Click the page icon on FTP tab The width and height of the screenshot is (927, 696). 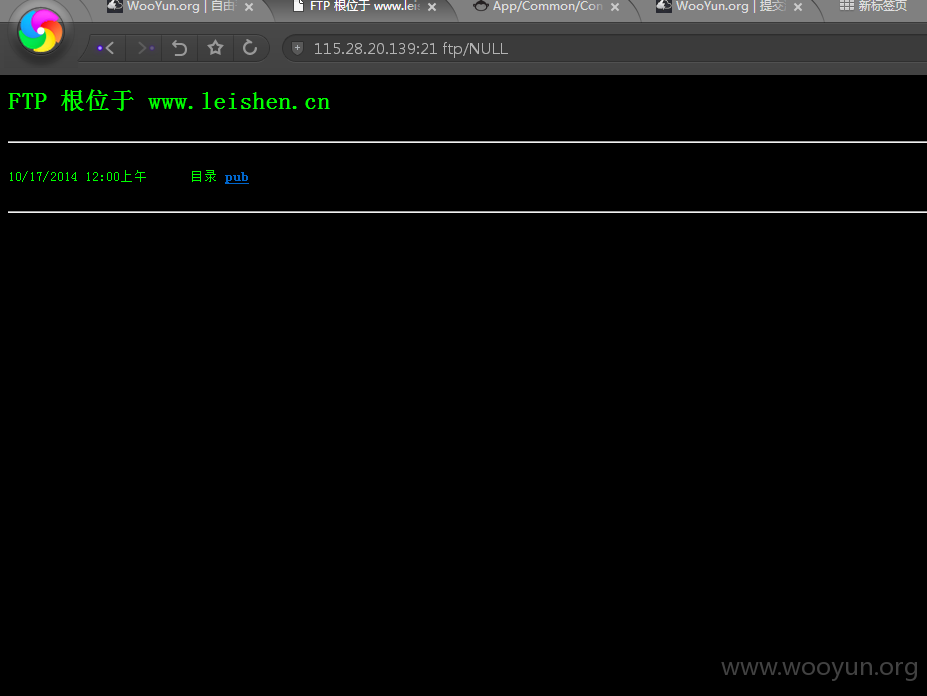(x=298, y=6)
